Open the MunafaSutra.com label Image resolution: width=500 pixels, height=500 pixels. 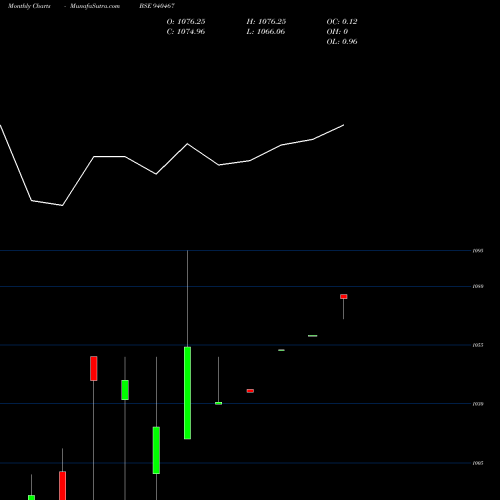(95, 6)
